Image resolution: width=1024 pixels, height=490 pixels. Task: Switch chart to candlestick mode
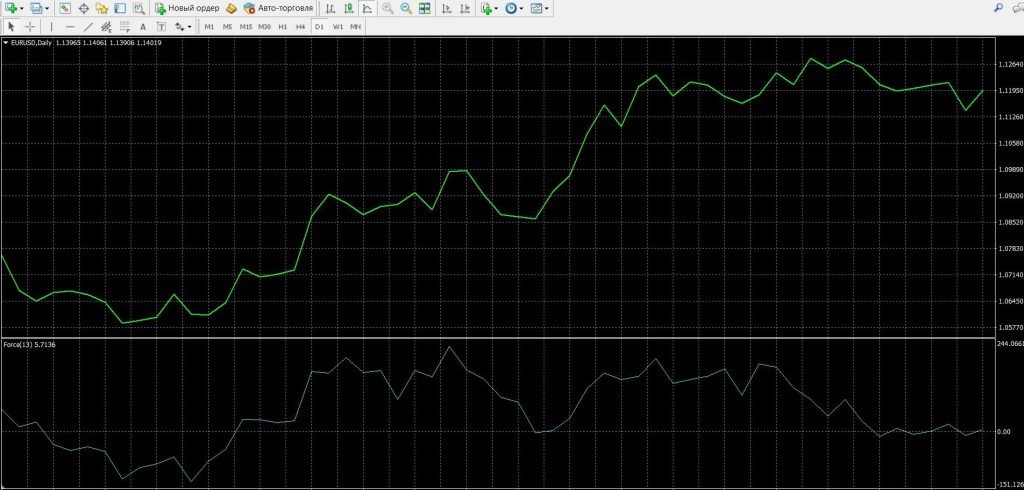(349, 8)
